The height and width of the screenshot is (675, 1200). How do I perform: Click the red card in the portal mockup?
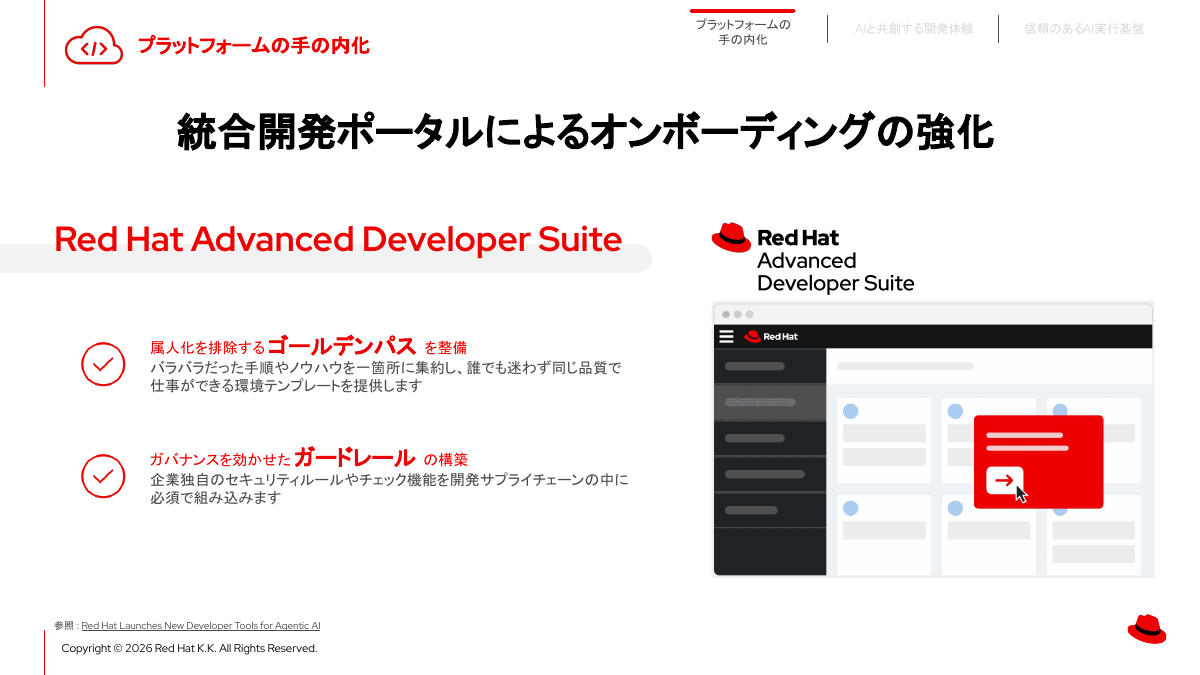pyautogui.click(x=1038, y=462)
